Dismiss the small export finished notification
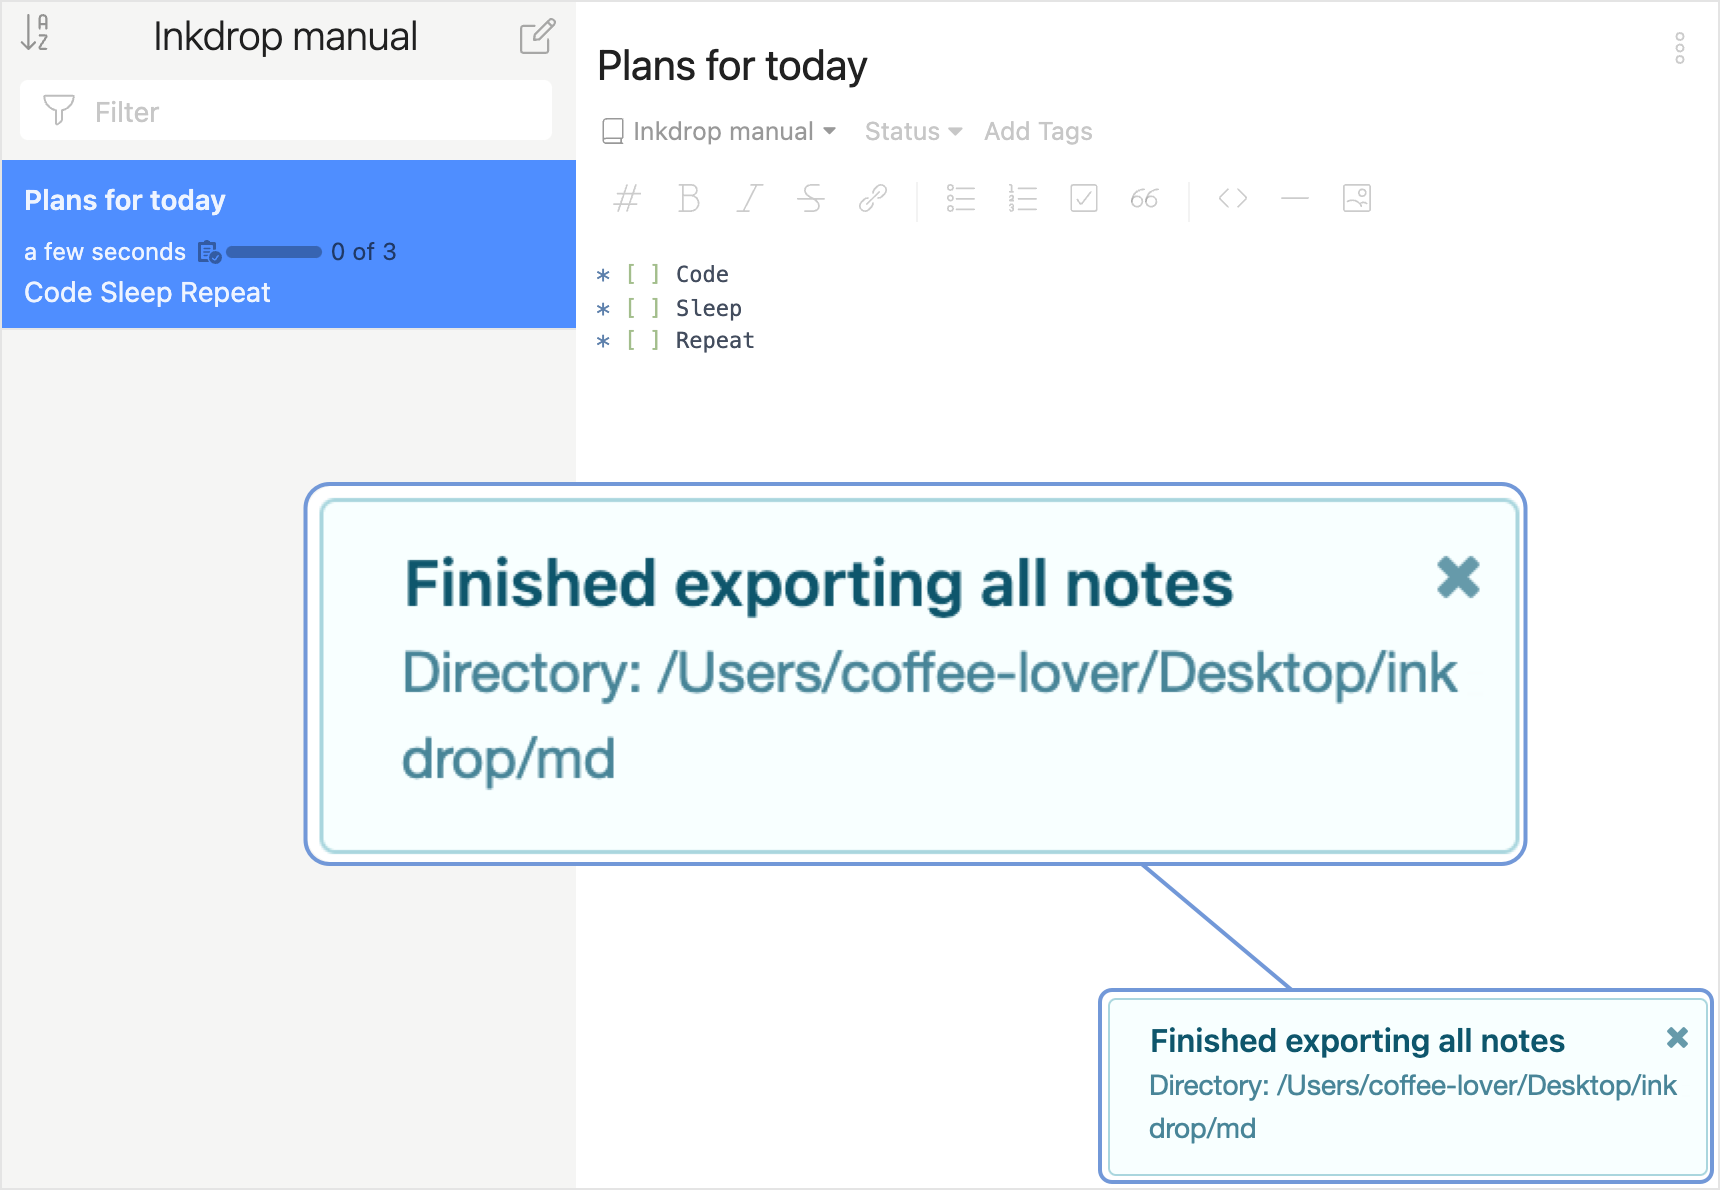1720x1190 pixels. 1677,1038
